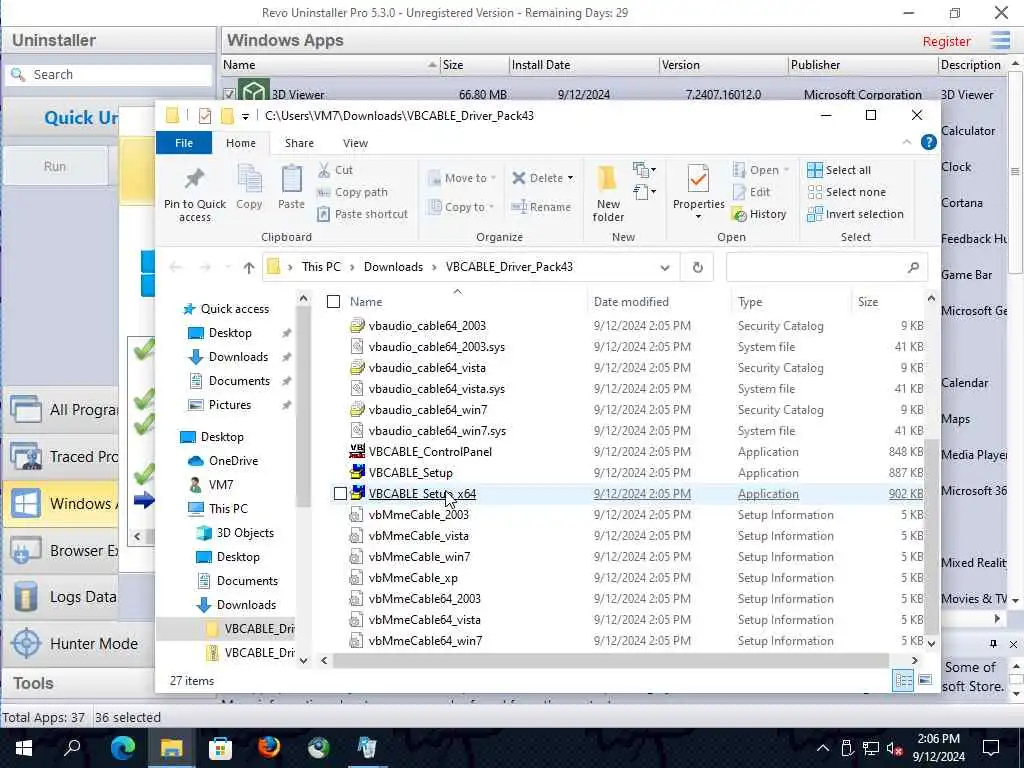Click the Paste ribbon icon
The width and height of the screenshot is (1024, 768).
click(x=291, y=187)
